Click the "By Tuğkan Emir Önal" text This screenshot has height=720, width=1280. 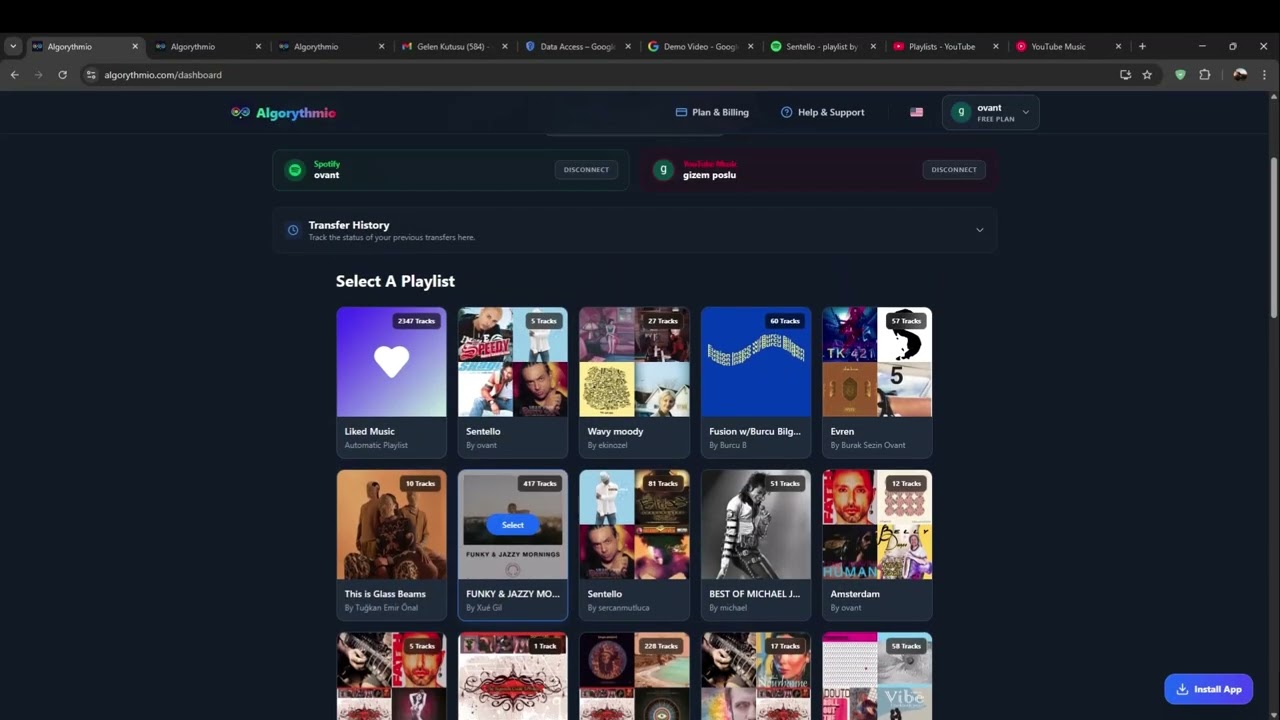tap(381, 608)
